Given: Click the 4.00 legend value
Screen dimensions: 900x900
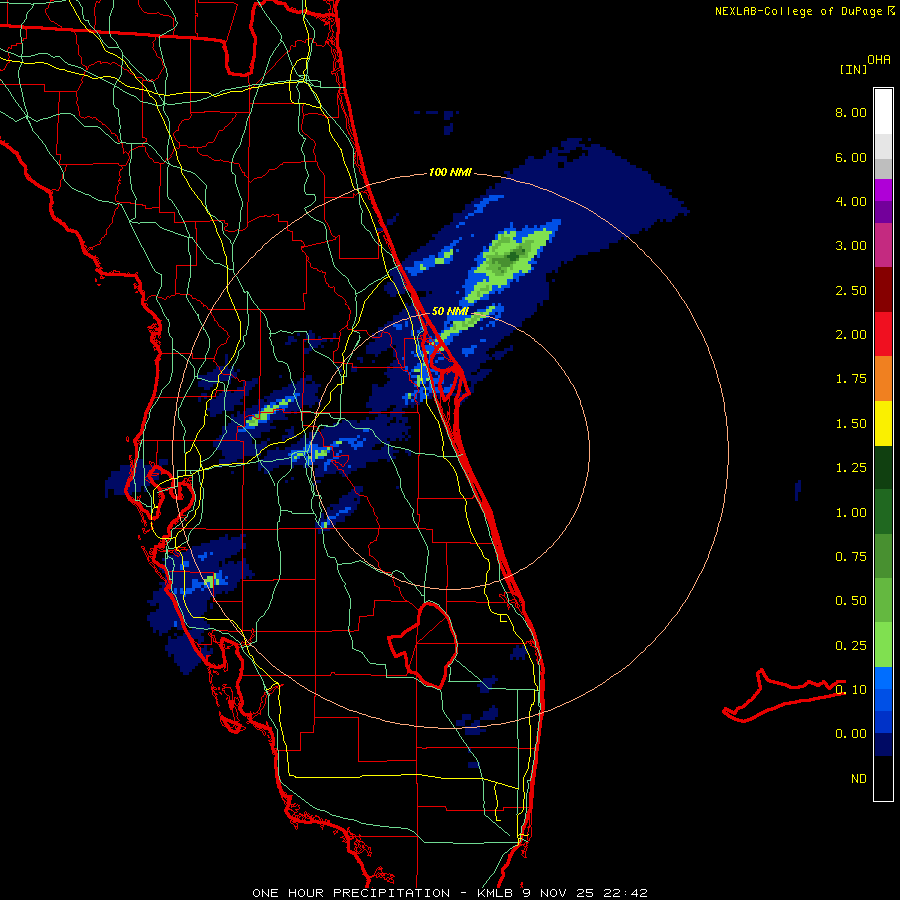Looking at the screenshot, I should pyautogui.click(x=851, y=201).
